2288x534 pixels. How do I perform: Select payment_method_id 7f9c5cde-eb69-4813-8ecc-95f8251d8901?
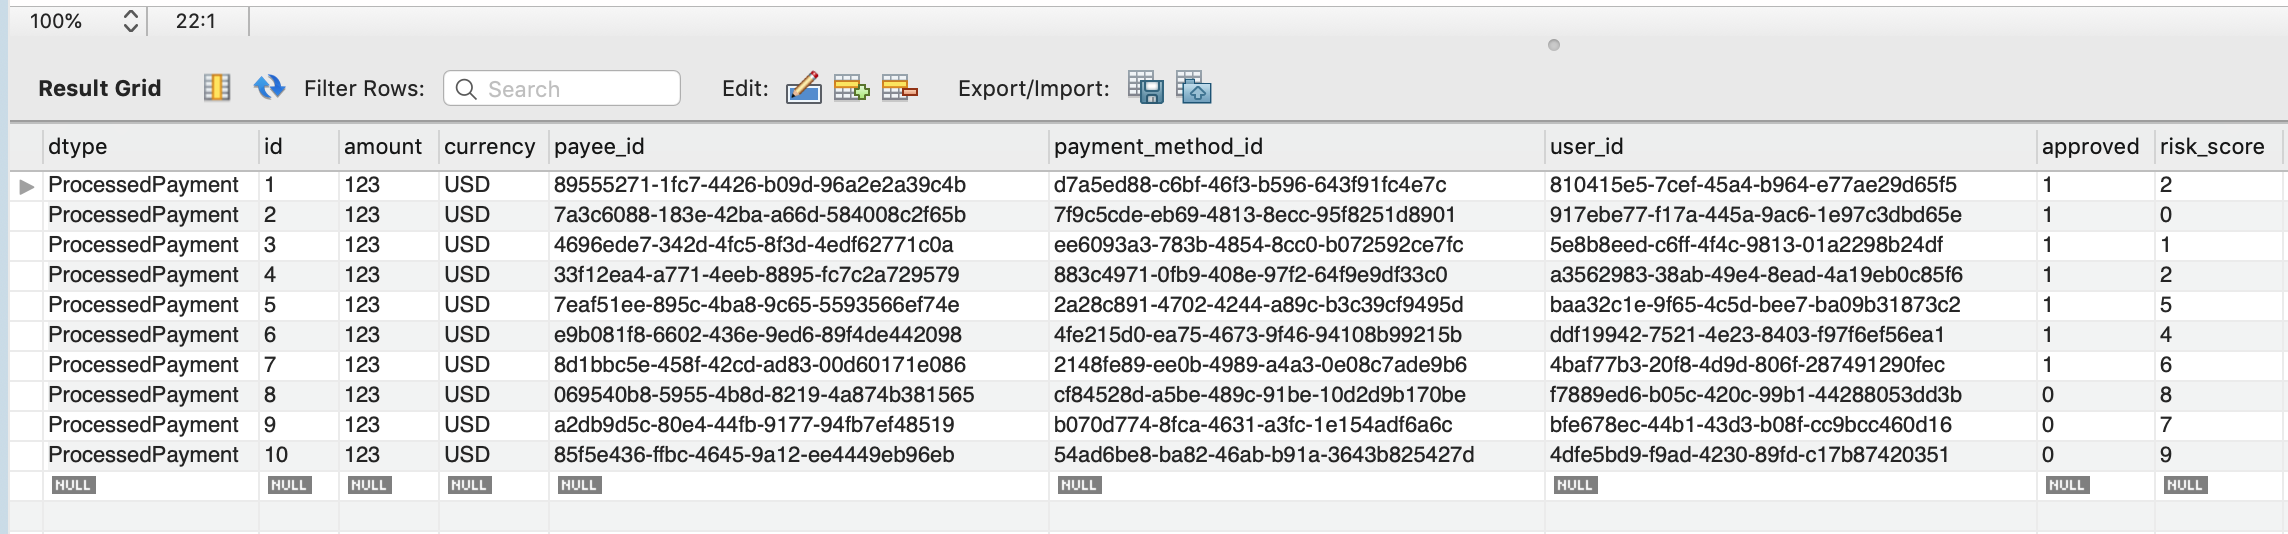1255,215
